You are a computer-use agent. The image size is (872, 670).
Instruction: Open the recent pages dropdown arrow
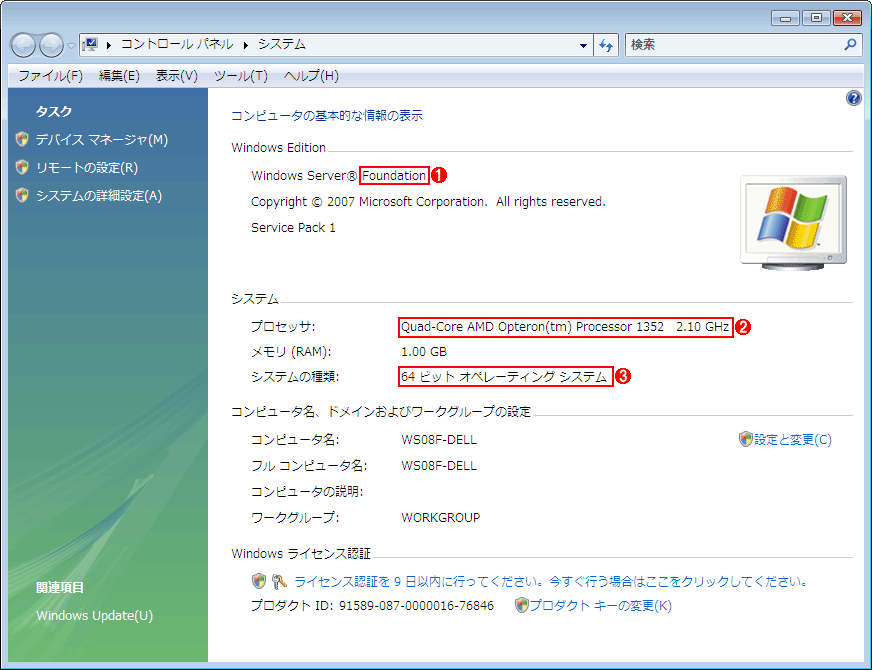[x=71, y=46]
